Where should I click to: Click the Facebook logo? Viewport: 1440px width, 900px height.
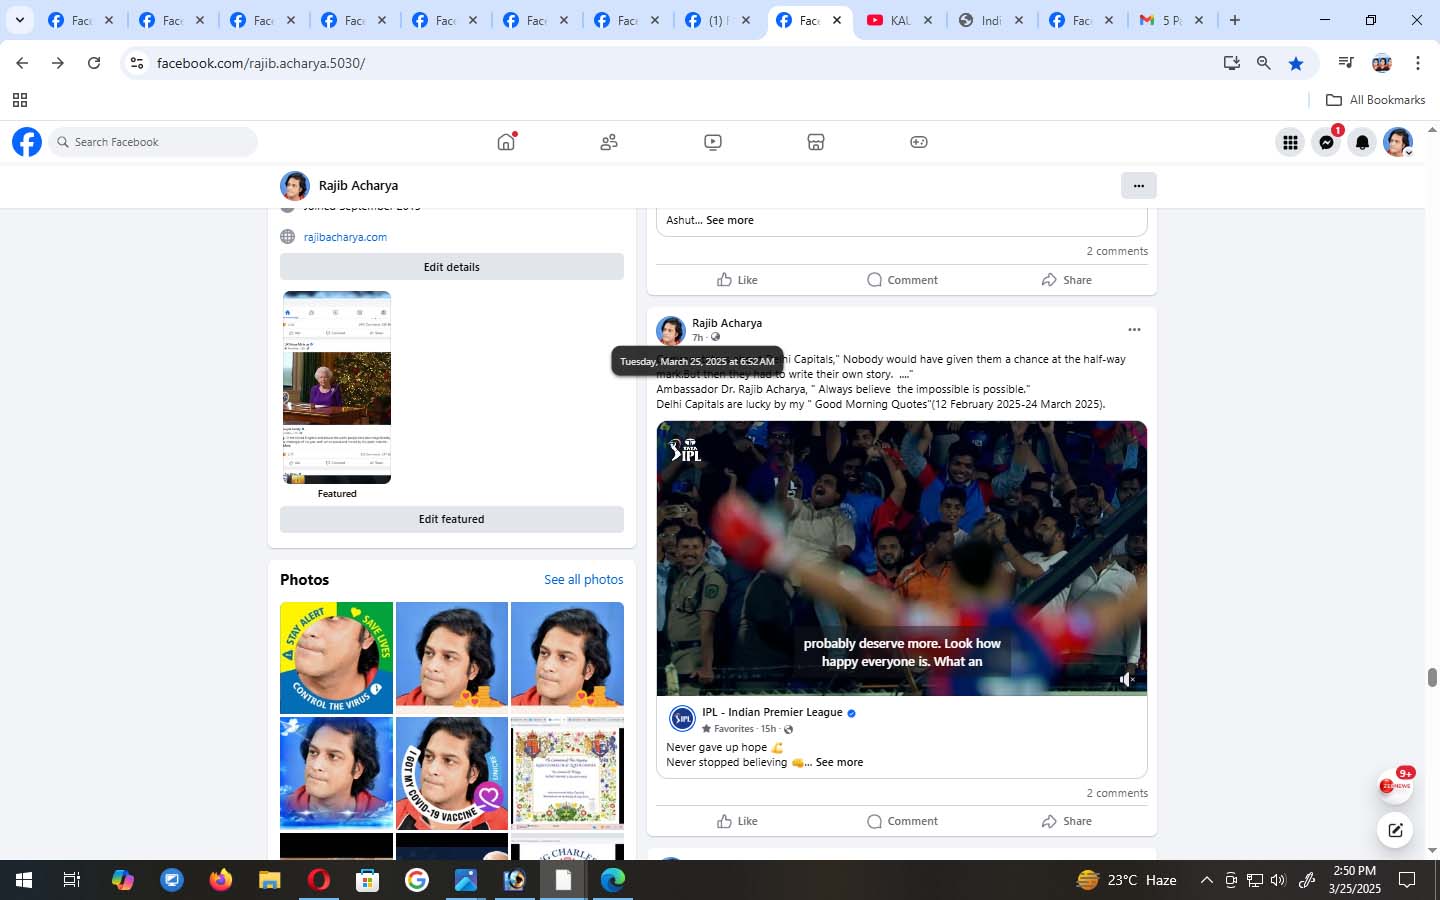coord(27,142)
